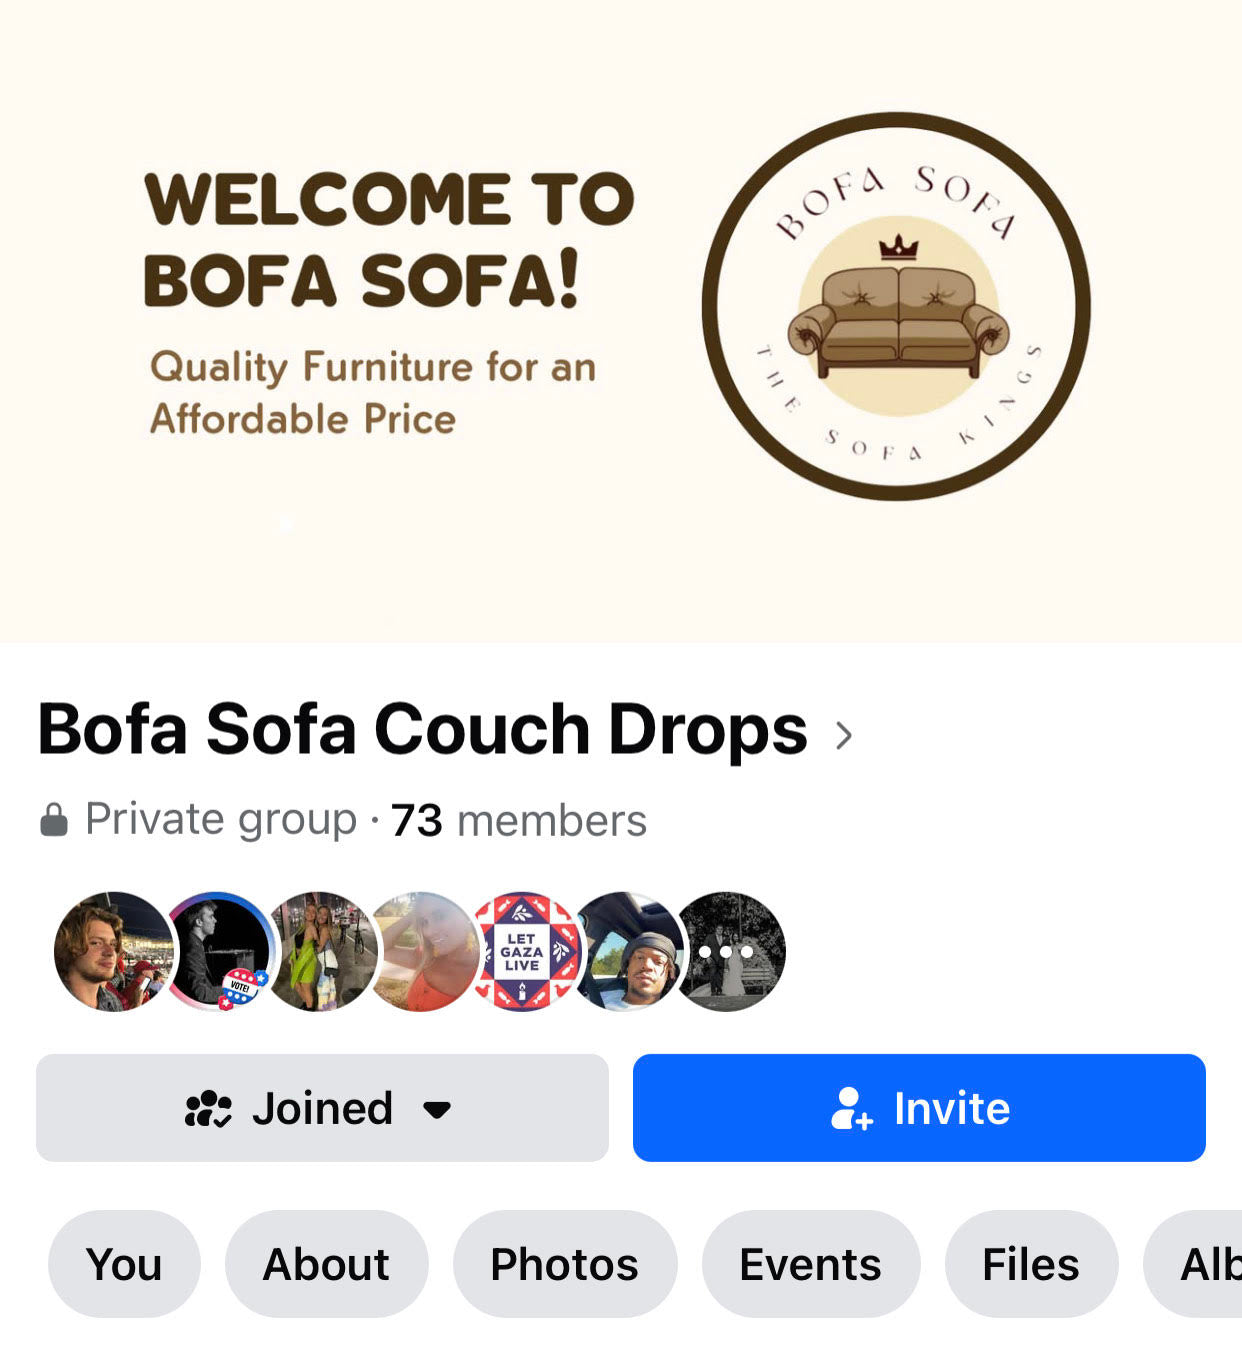Tap the private group lock icon

click(53, 820)
